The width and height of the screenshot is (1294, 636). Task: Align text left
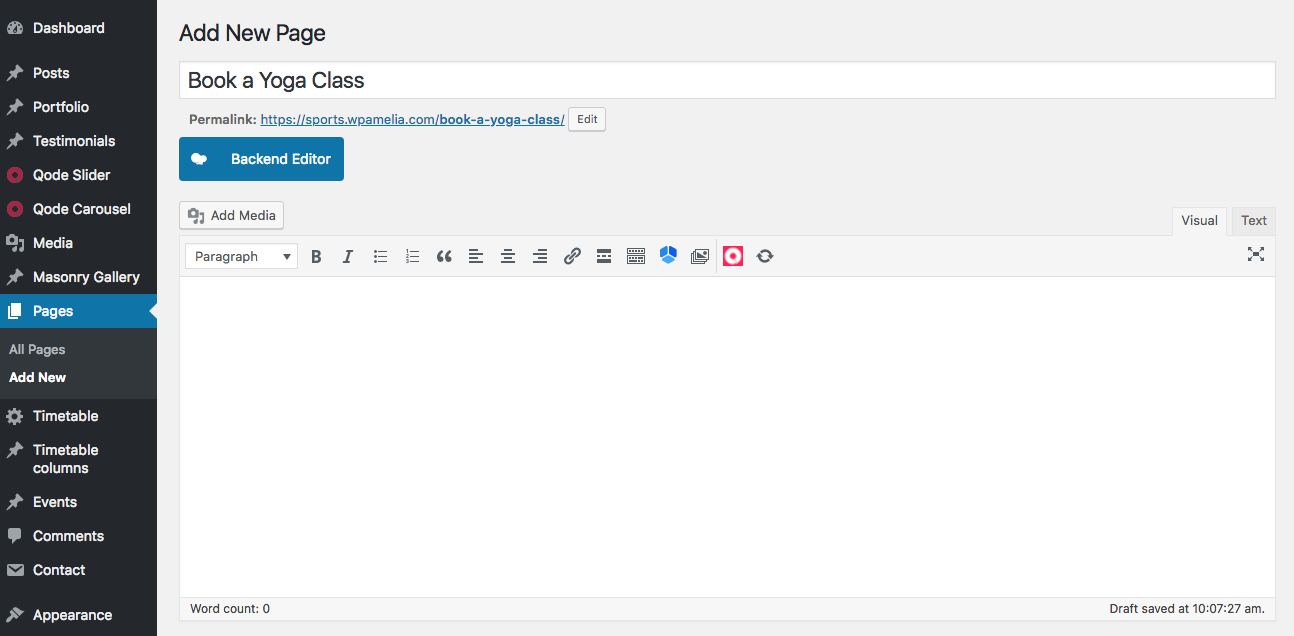(476, 256)
